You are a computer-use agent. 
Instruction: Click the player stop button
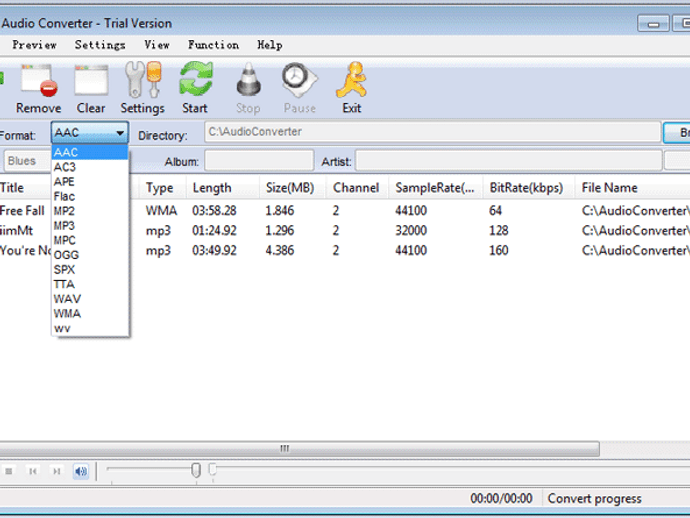pyautogui.click(x=9, y=471)
